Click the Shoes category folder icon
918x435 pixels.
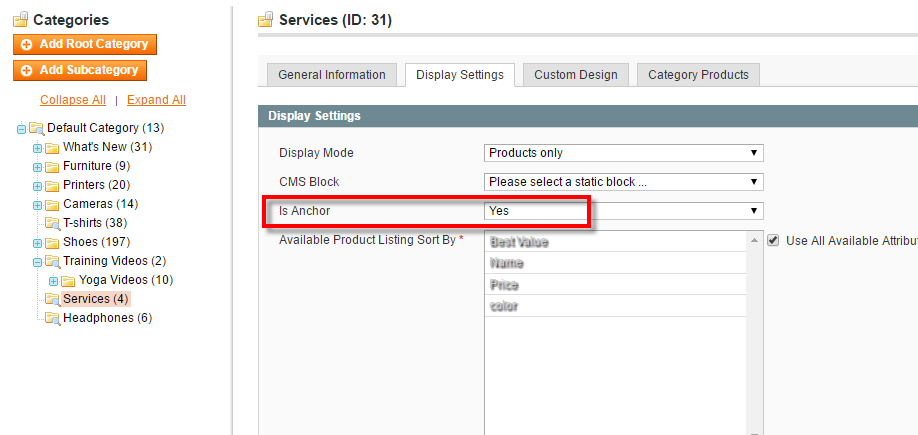point(52,242)
